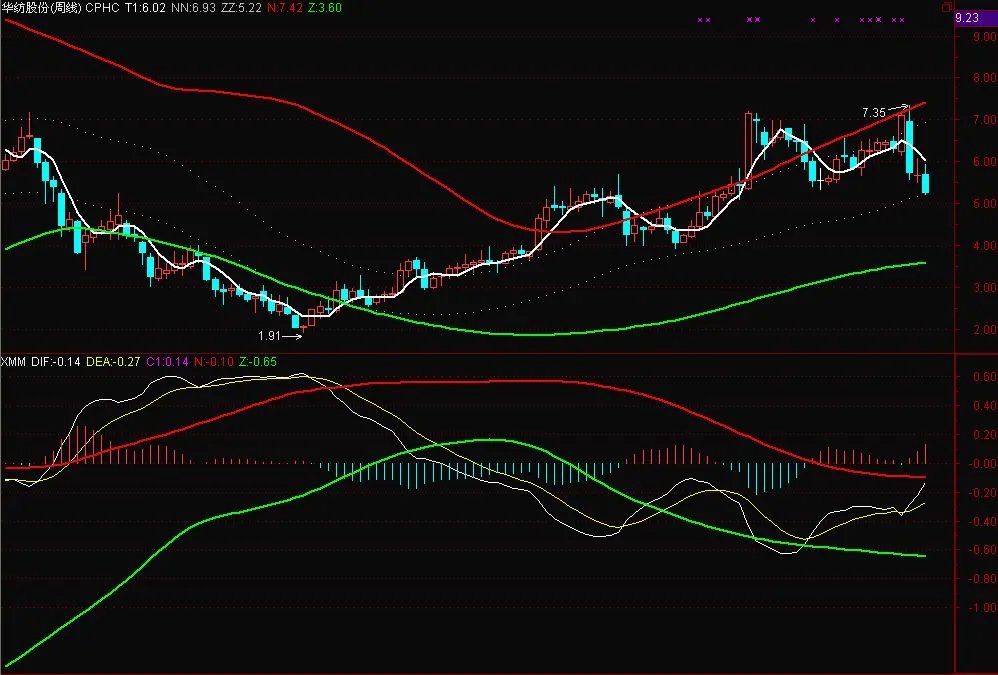
Task: Click the green Z:3.60 legend label
Action: [x=323, y=7]
